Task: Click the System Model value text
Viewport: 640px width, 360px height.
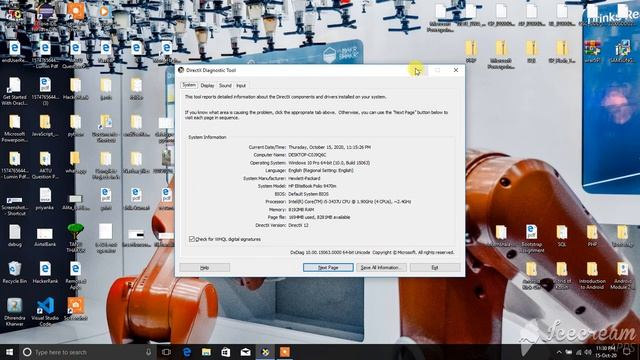Action: click(x=312, y=186)
